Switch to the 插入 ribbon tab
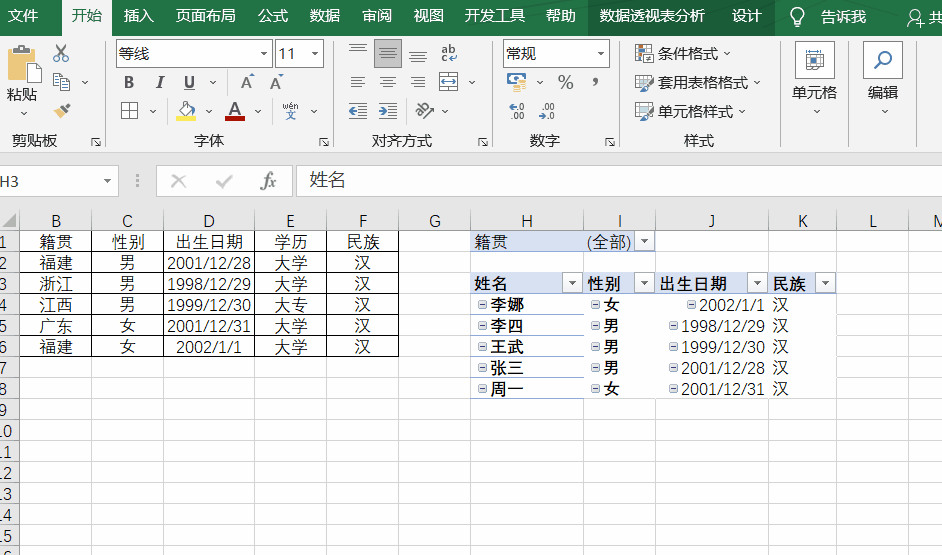The width and height of the screenshot is (942, 555). pos(139,16)
